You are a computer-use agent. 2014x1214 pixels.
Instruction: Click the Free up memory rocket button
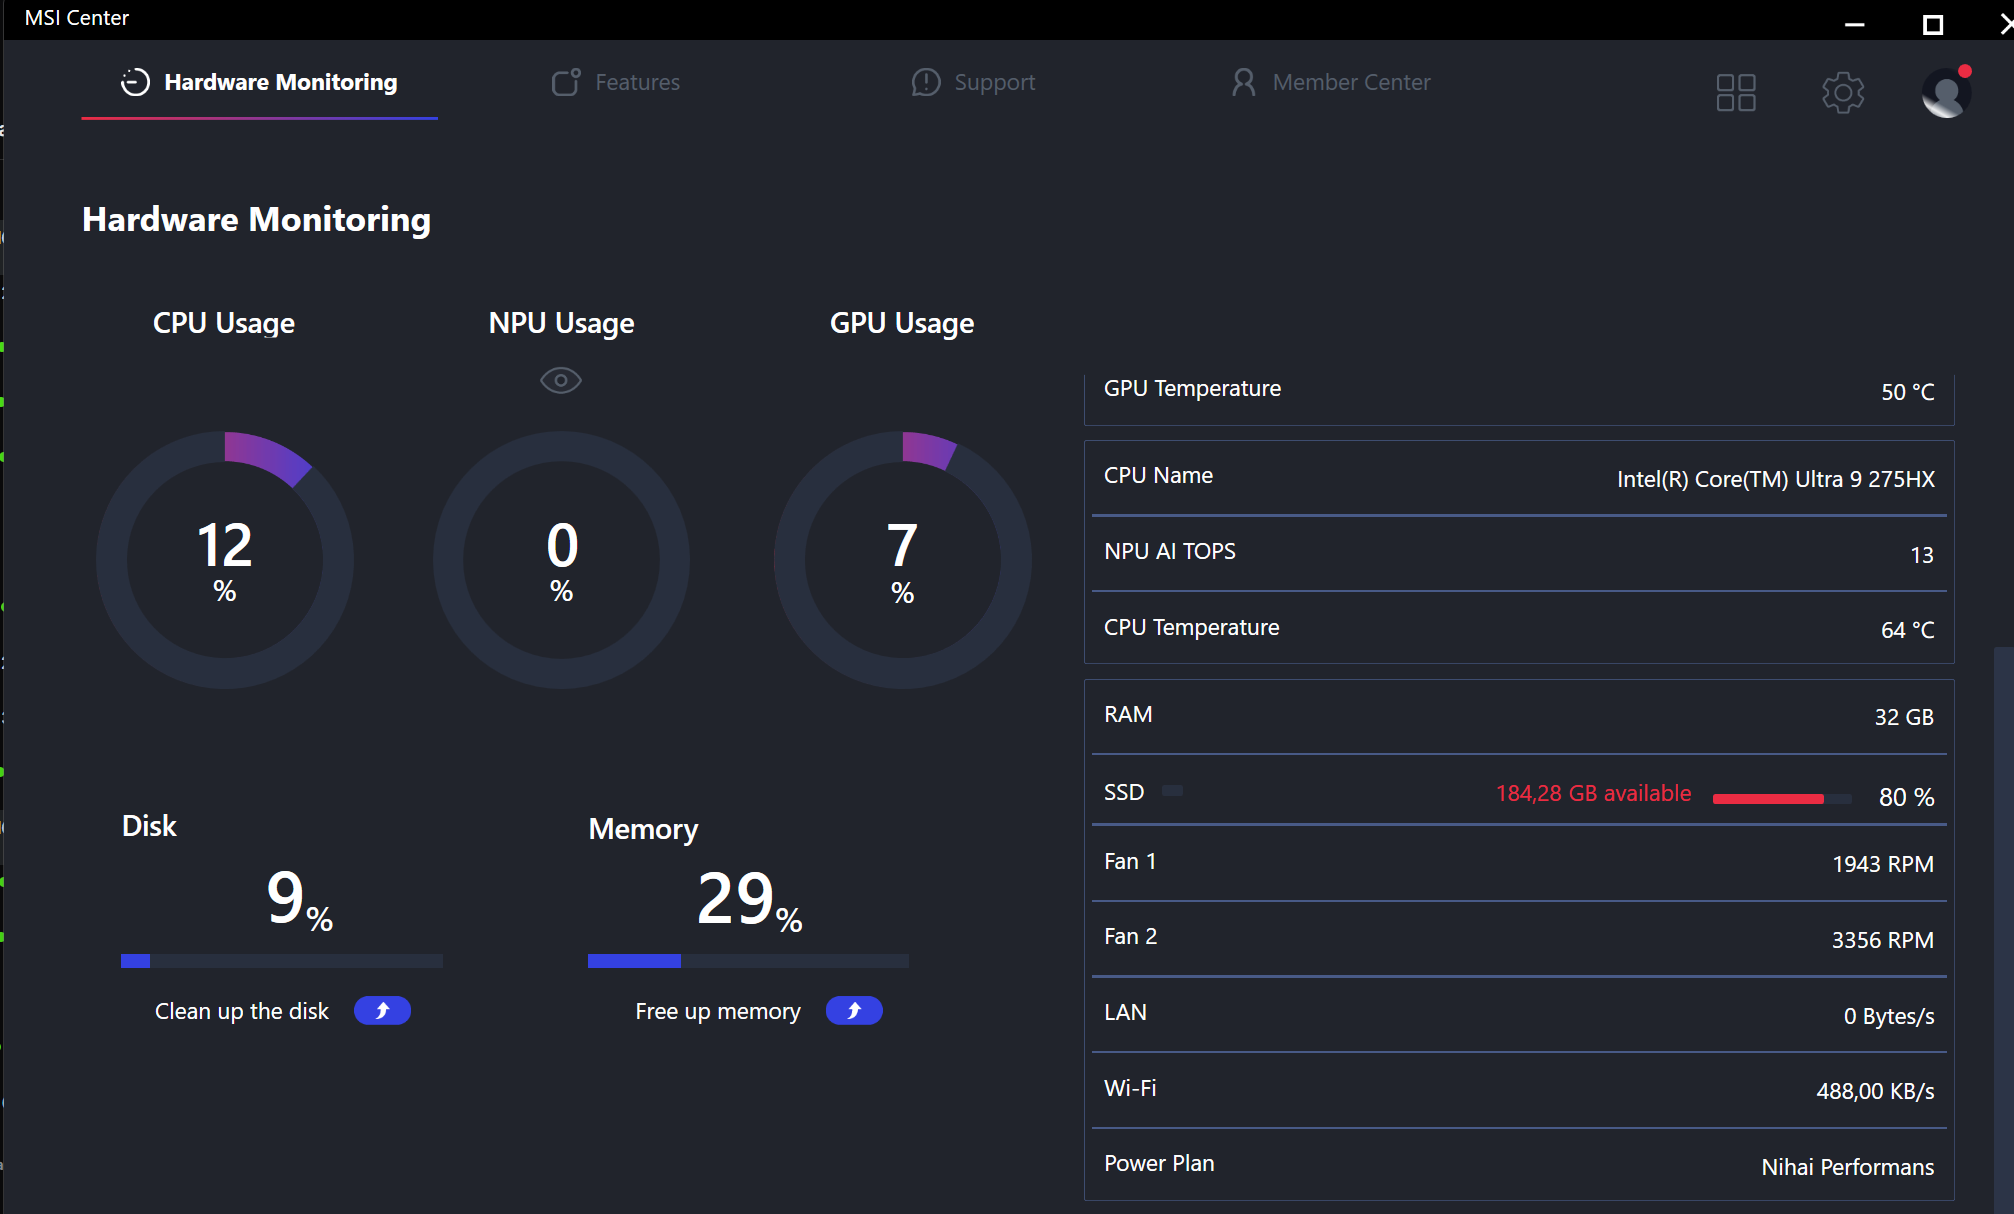(x=854, y=1011)
